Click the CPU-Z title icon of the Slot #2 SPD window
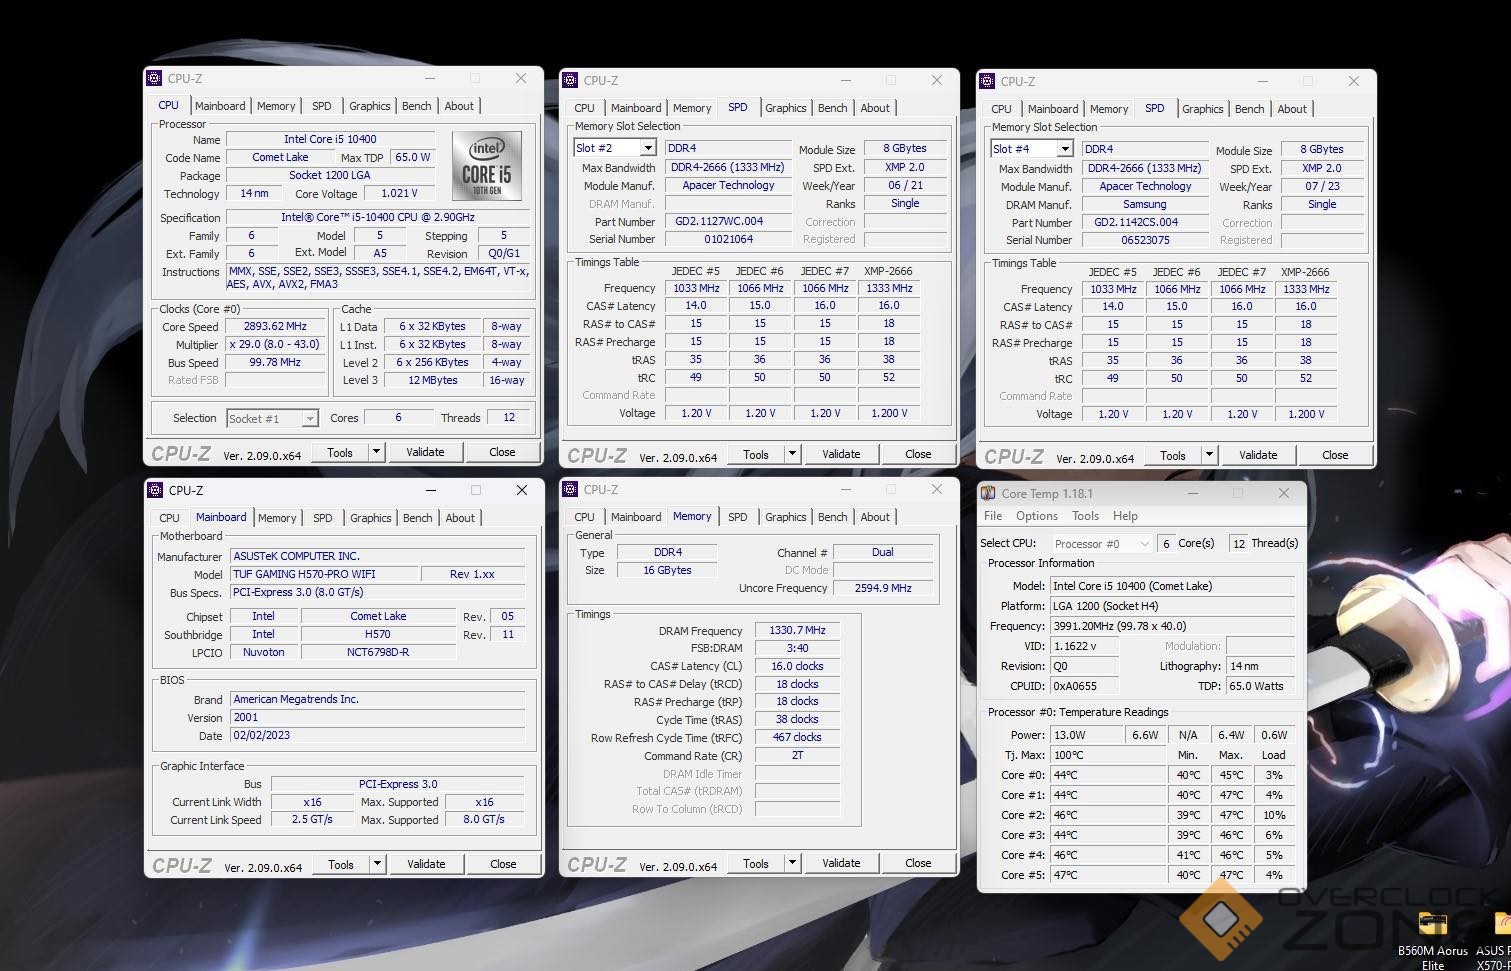1511x971 pixels. pyautogui.click(x=570, y=80)
